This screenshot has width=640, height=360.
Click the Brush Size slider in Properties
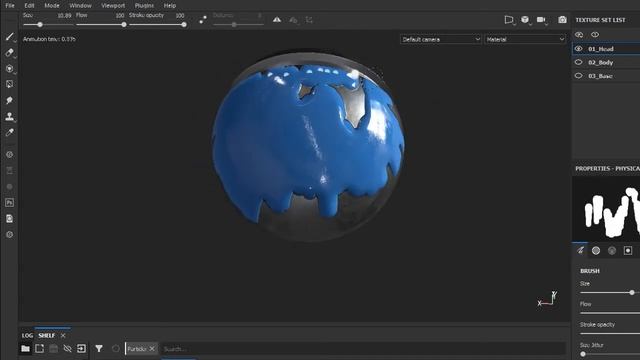pos(610,293)
